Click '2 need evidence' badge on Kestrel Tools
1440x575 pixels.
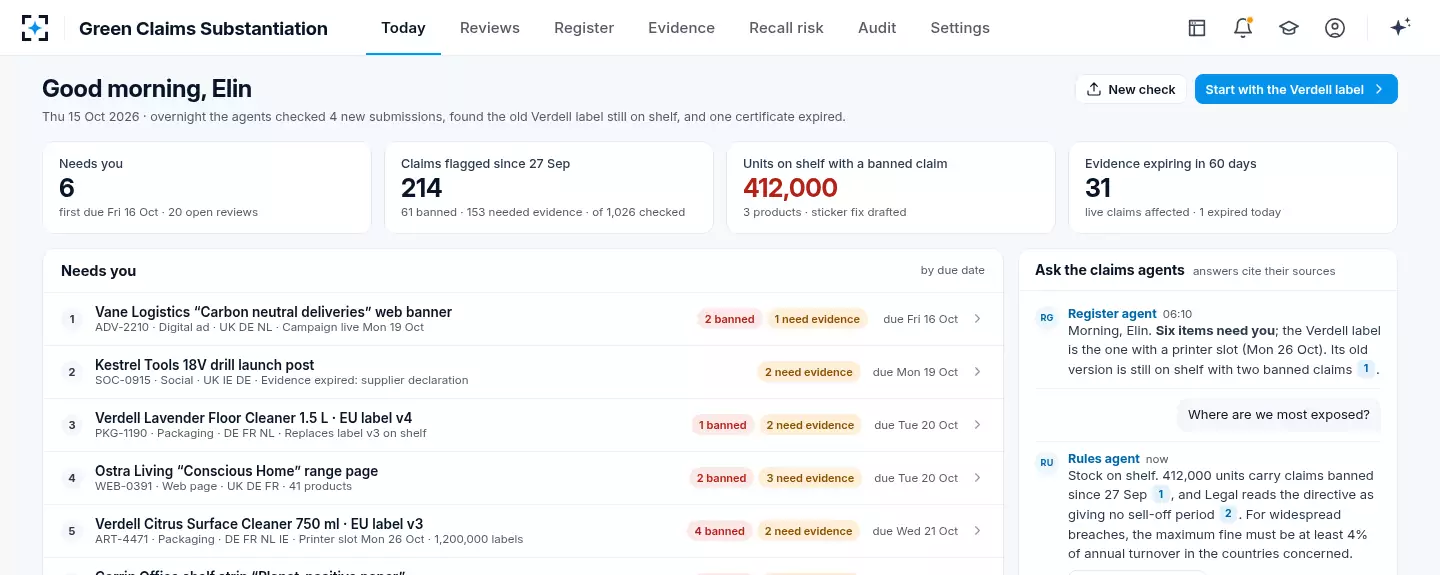point(809,372)
